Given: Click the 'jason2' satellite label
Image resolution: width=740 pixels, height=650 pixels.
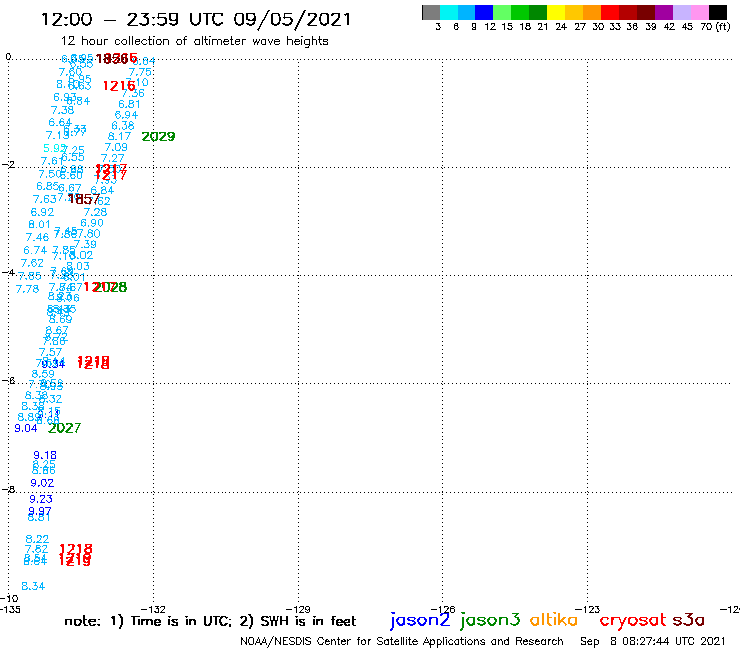Looking at the screenshot, I should 420,620.
